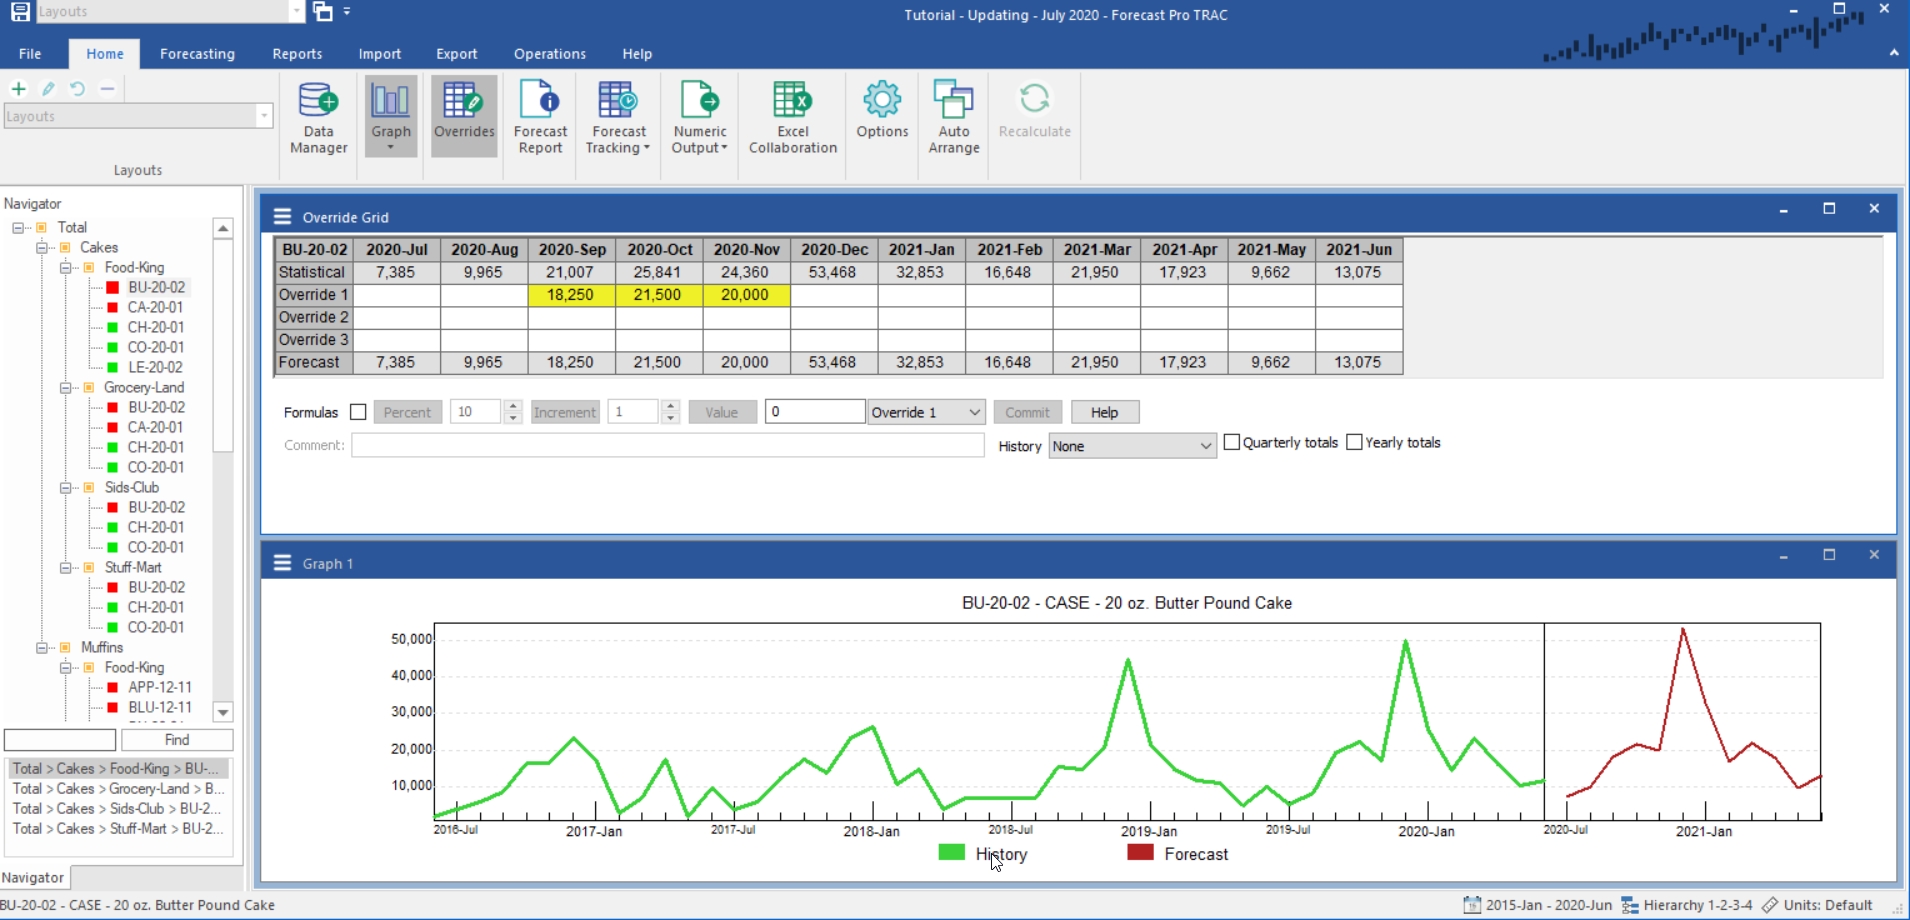Screen dimensions: 1910x920
Task: Click the override value input field
Action: pos(815,412)
